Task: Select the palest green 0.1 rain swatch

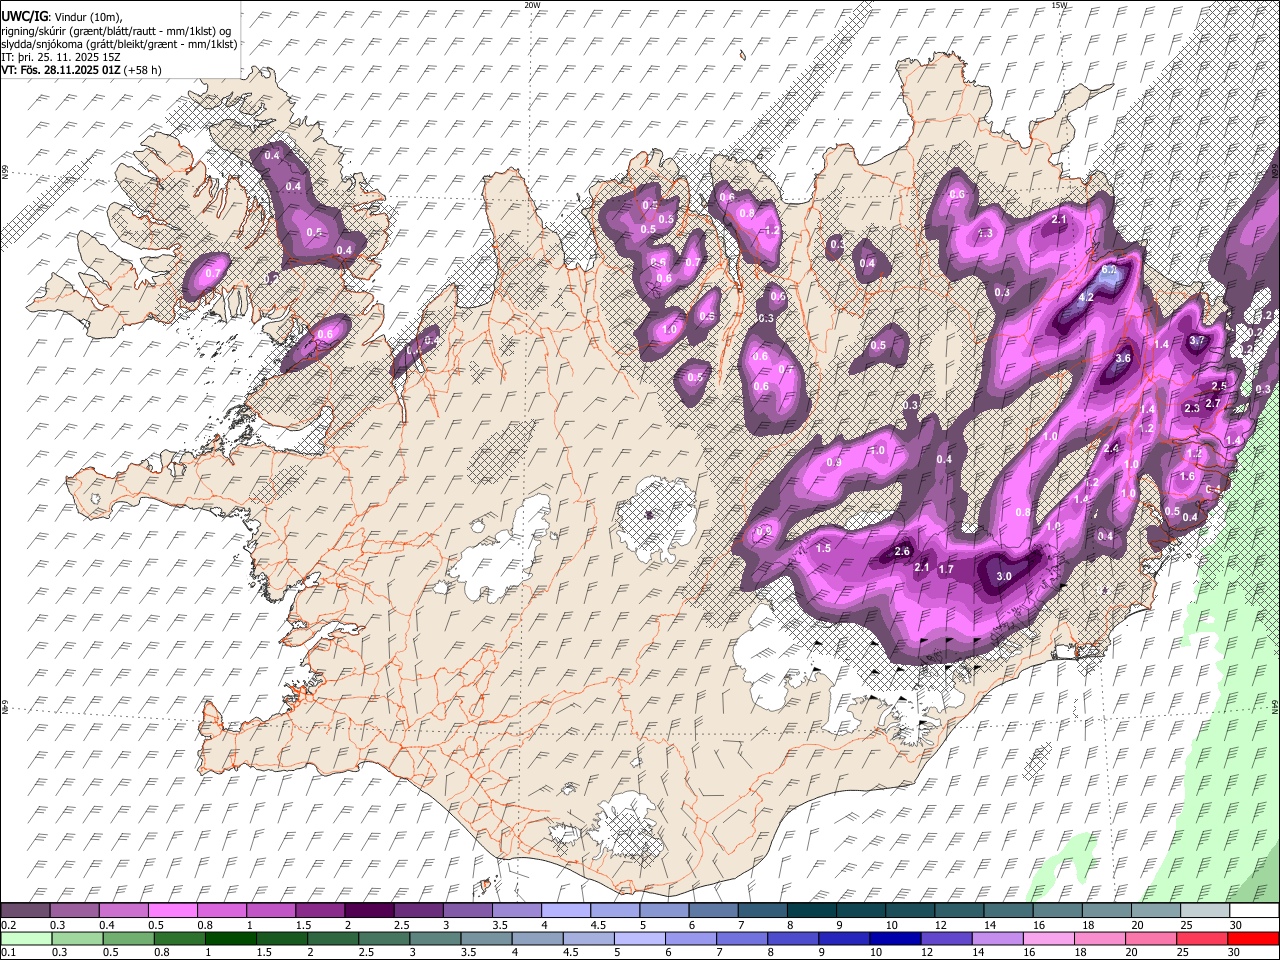Action: (x=25, y=938)
